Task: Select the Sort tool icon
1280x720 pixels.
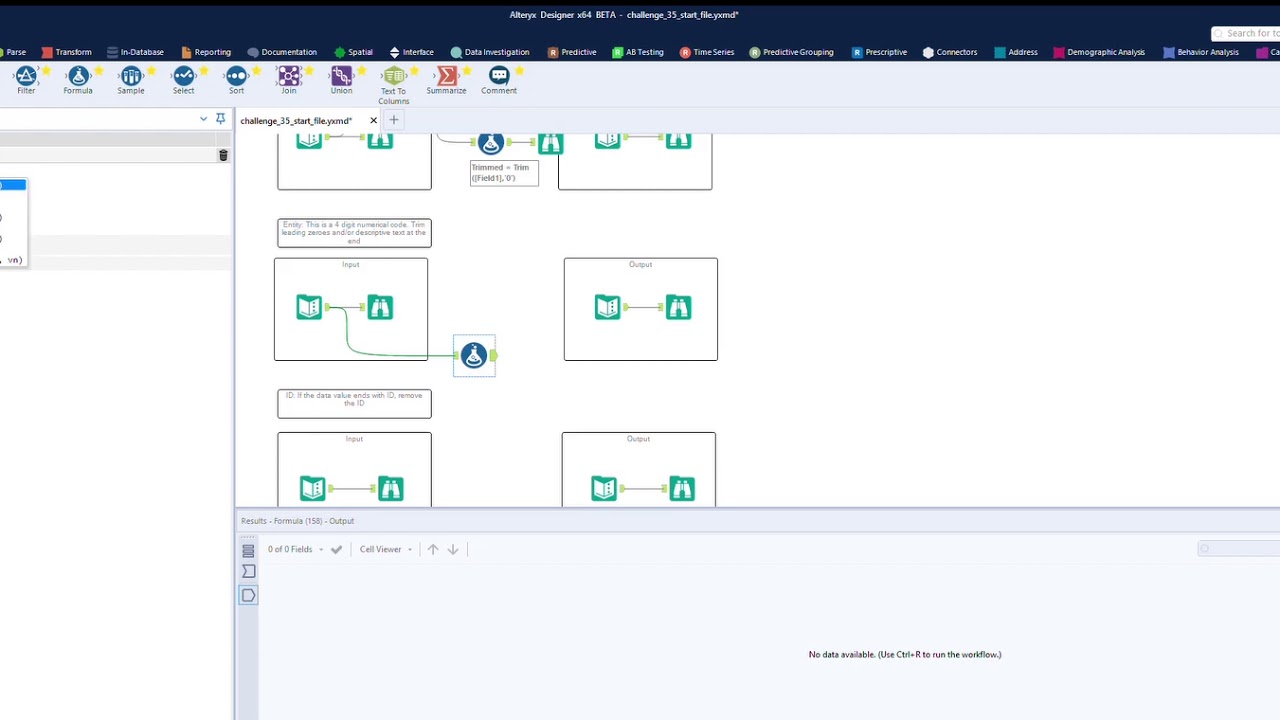Action: [236, 77]
